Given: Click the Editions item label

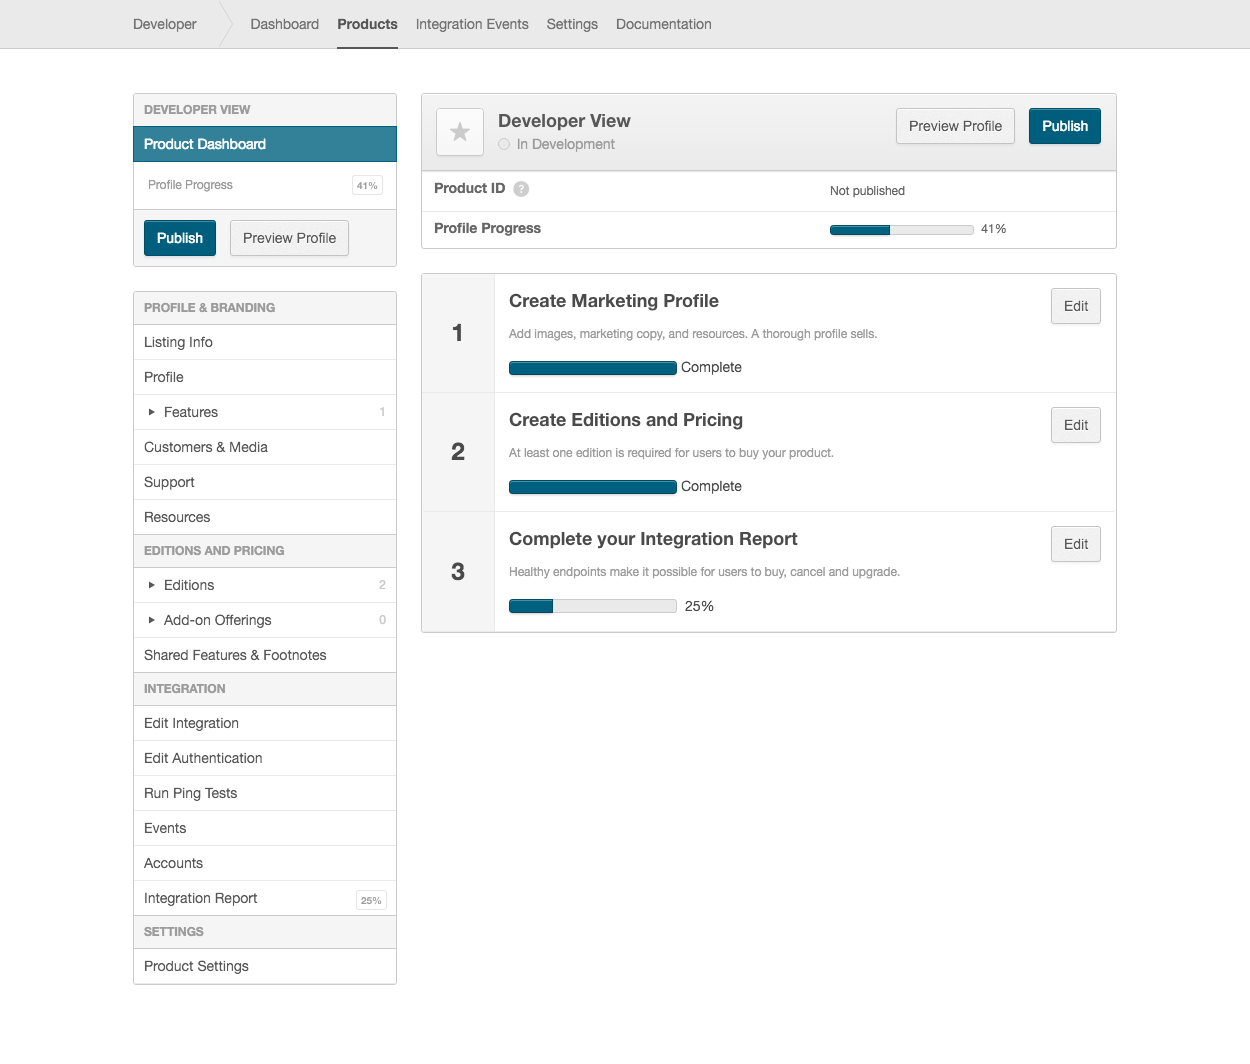Looking at the screenshot, I should [189, 585].
